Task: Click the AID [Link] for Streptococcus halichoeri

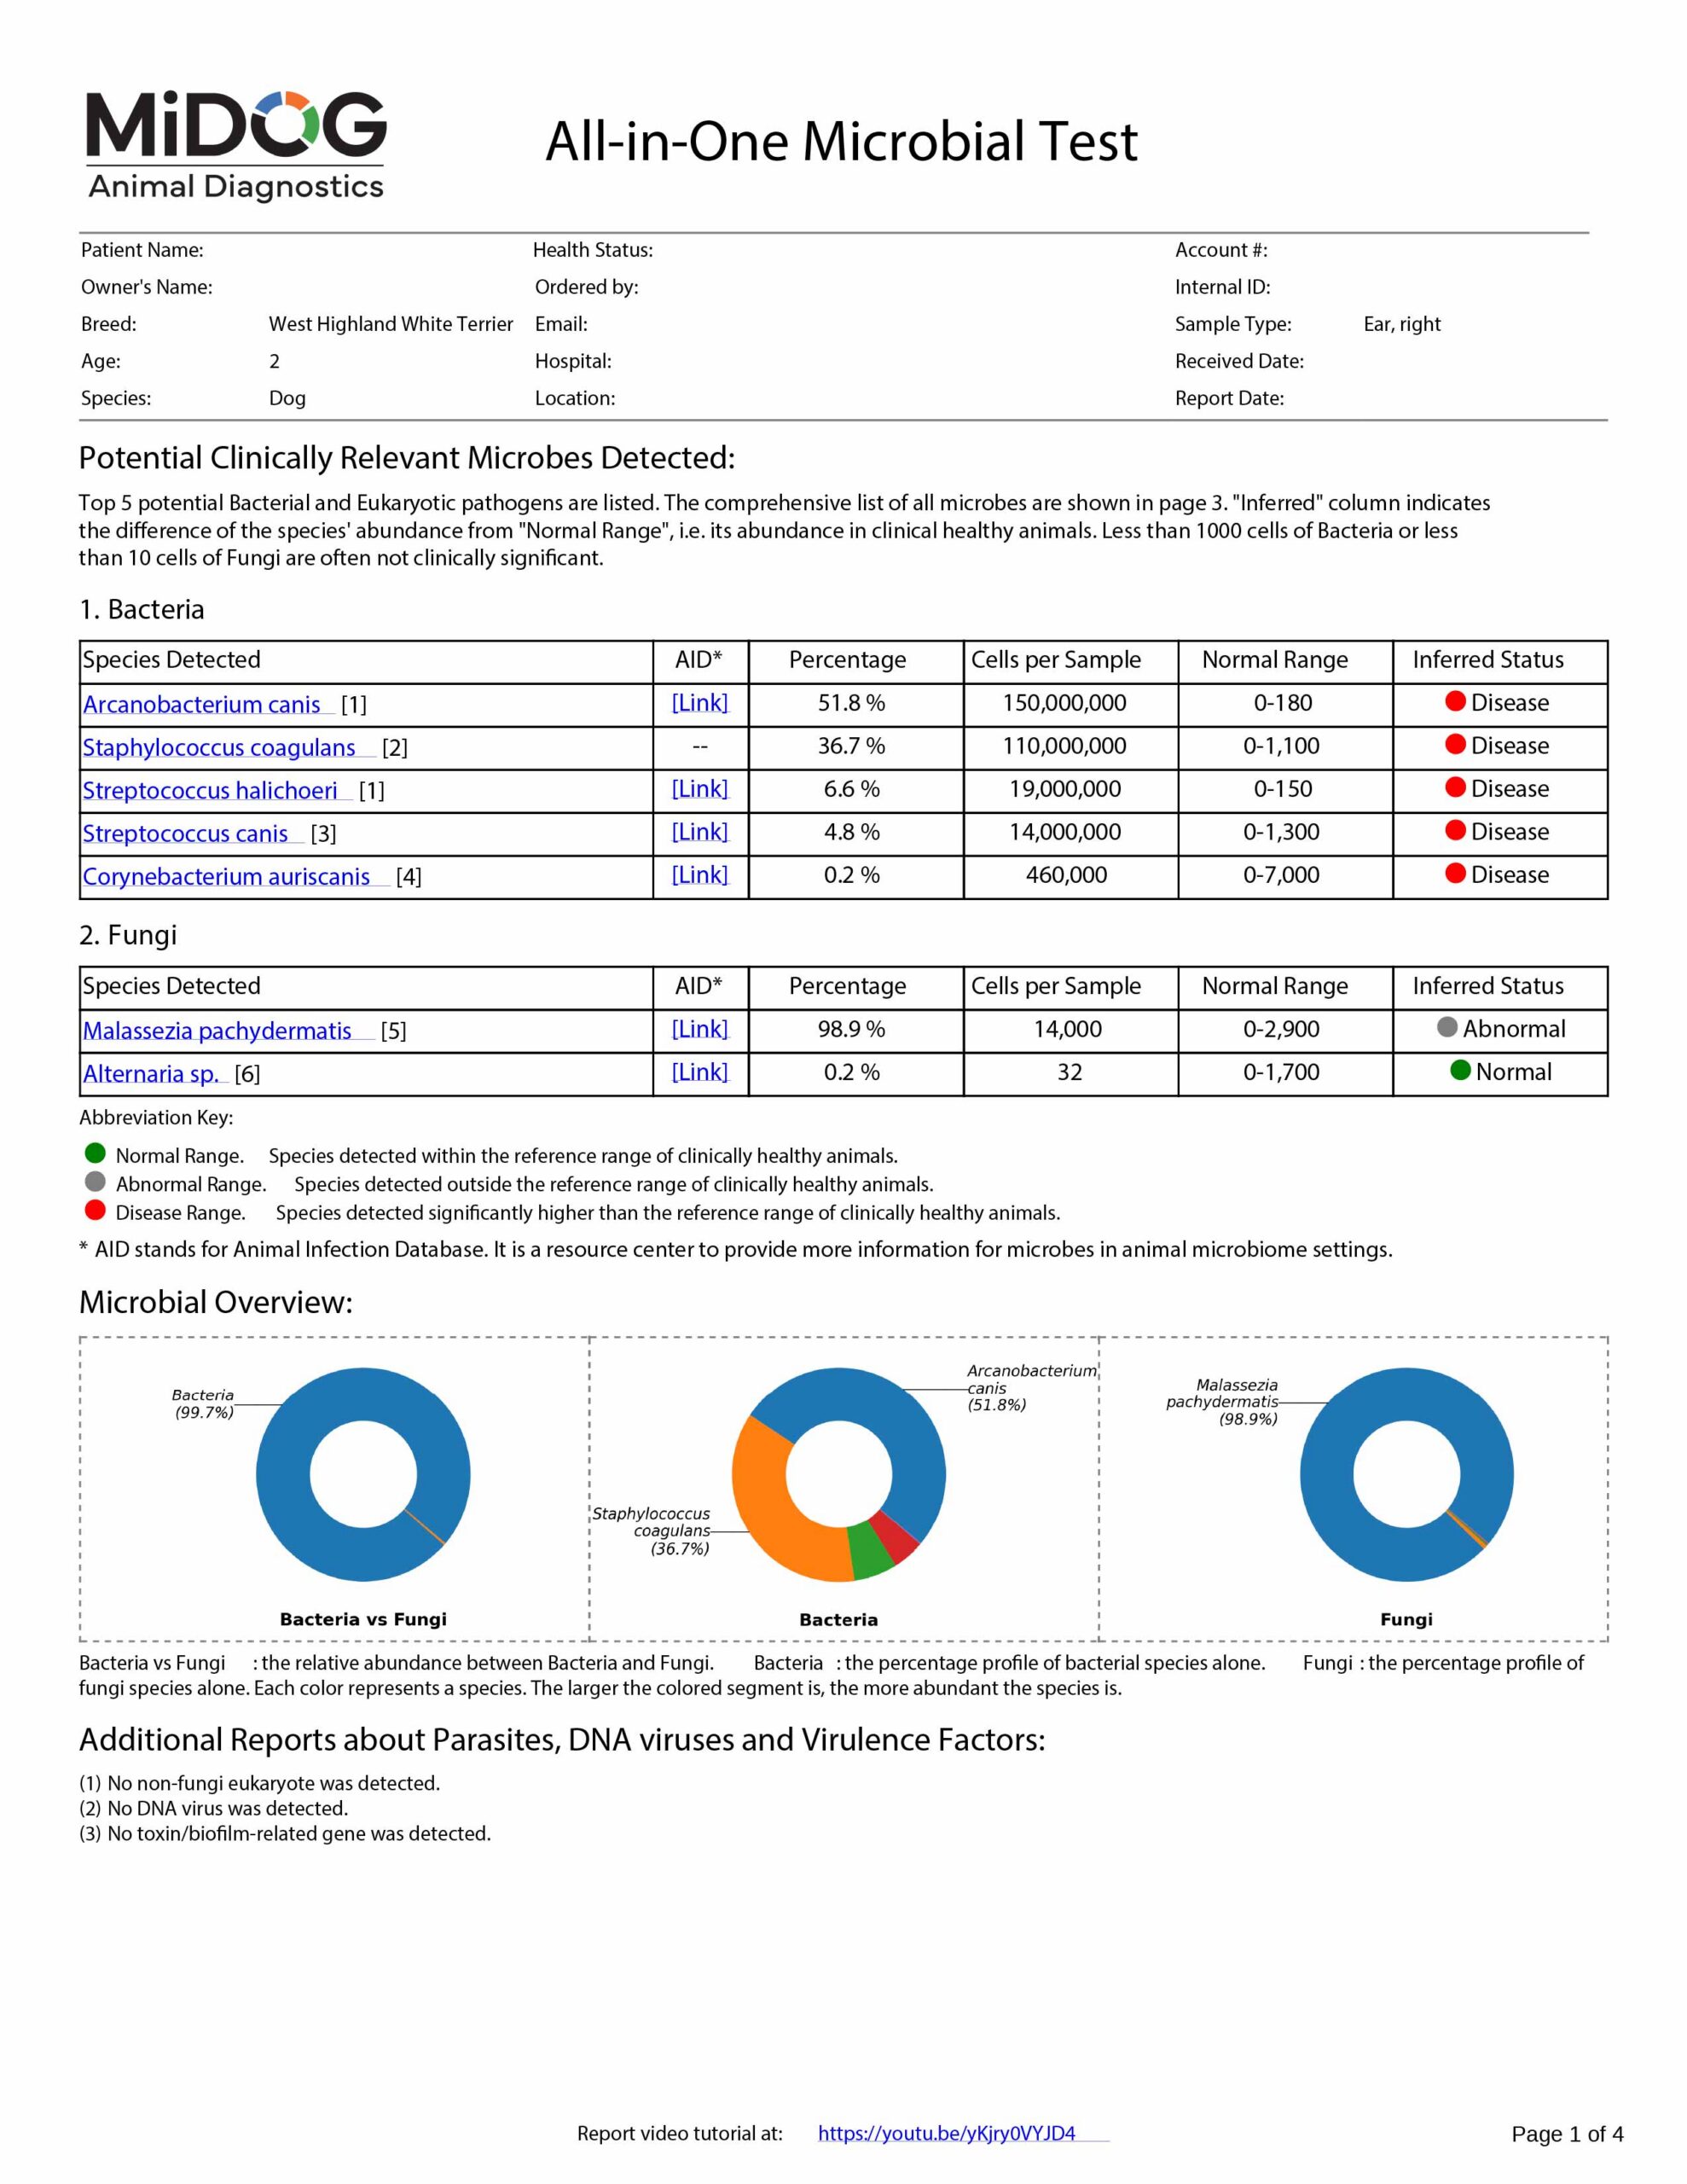Action: tap(700, 789)
